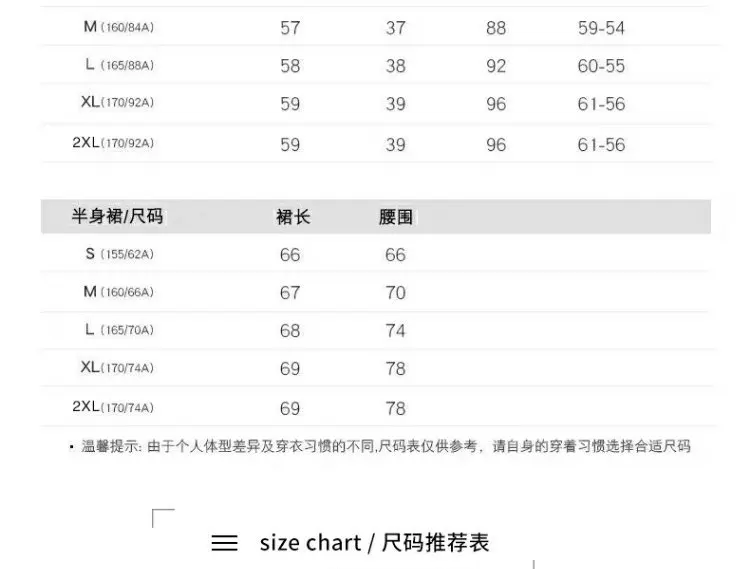750x569 pixels.
Task: Click the 60-55 value in L row
Action: point(601,66)
